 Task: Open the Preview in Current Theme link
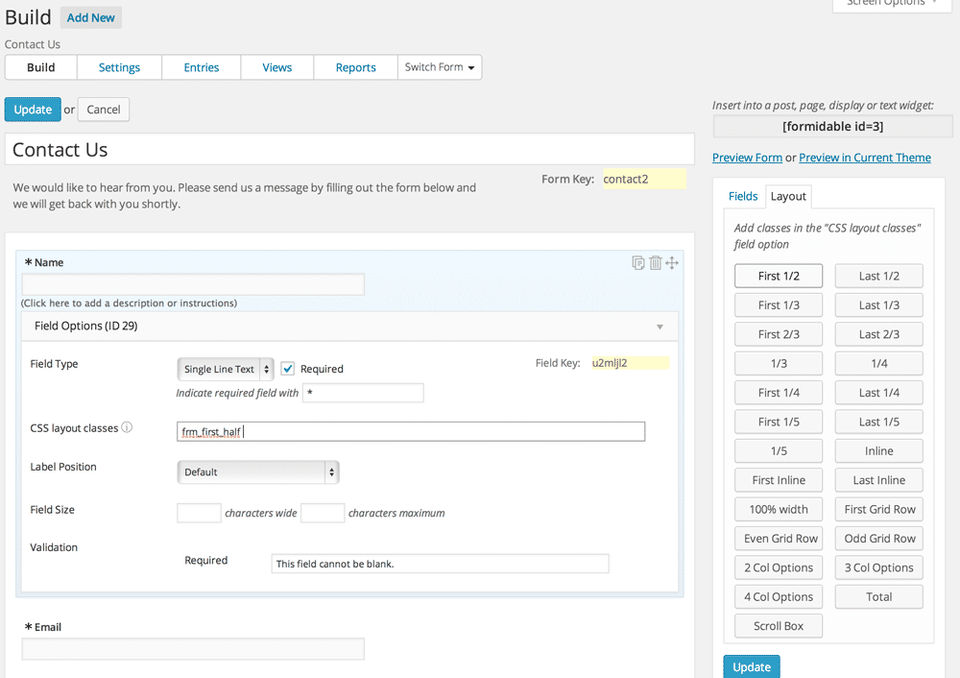(x=864, y=158)
